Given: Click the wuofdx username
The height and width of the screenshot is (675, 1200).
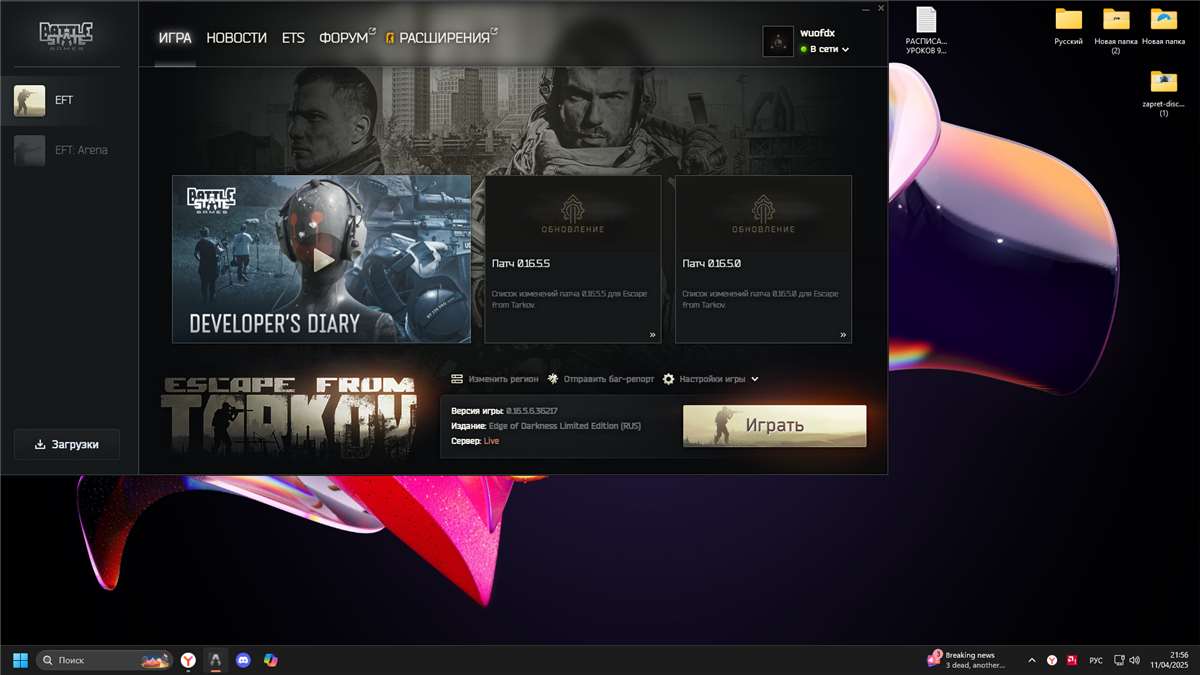Looking at the screenshot, I should 818,33.
